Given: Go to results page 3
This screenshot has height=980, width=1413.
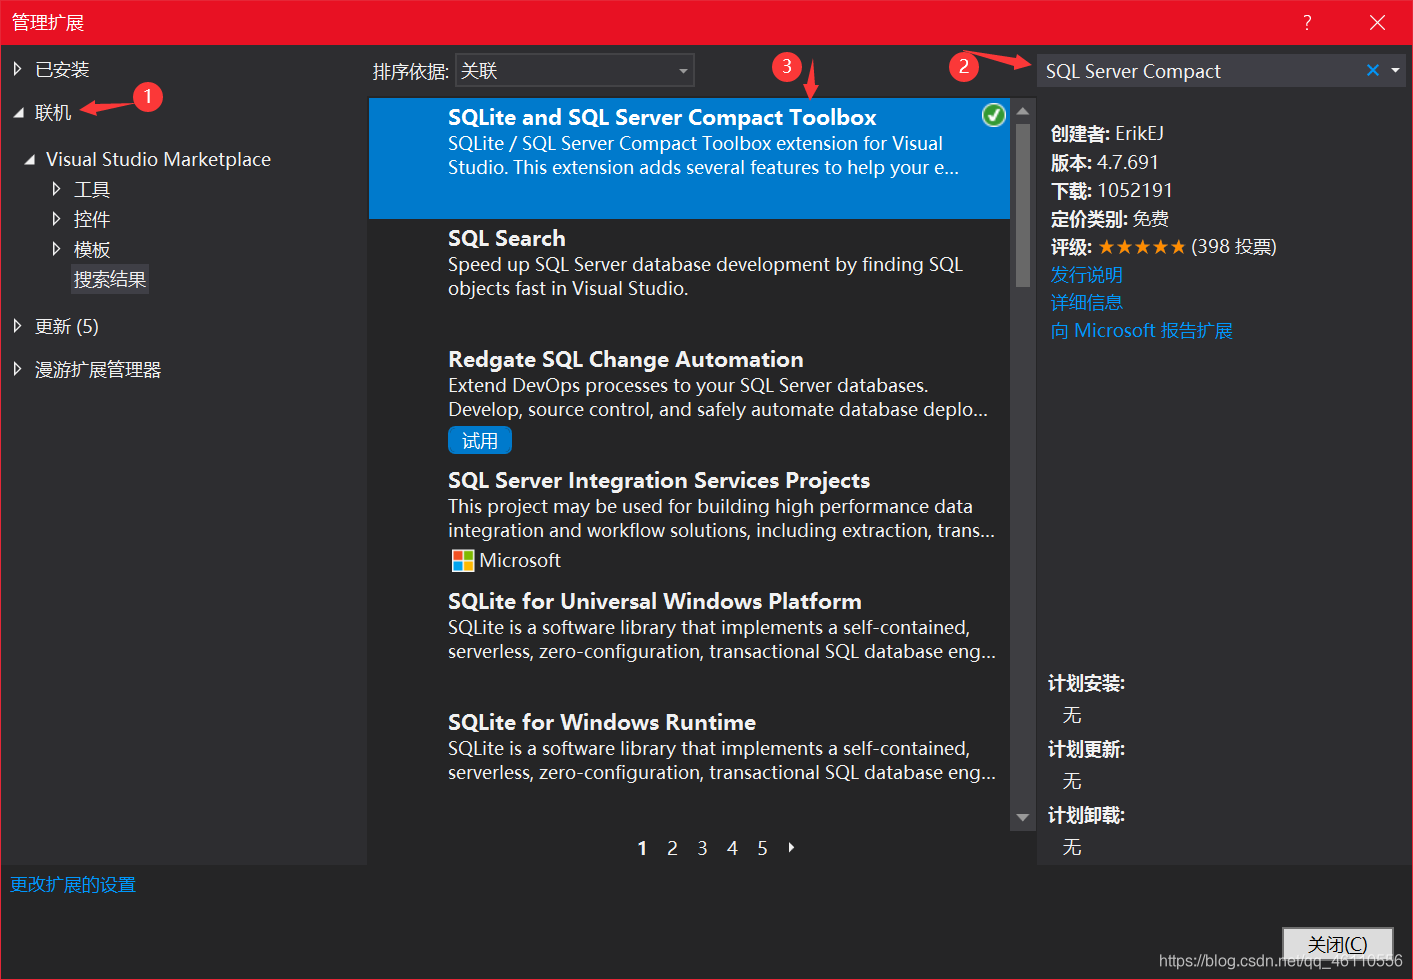Looking at the screenshot, I should tap(702, 848).
